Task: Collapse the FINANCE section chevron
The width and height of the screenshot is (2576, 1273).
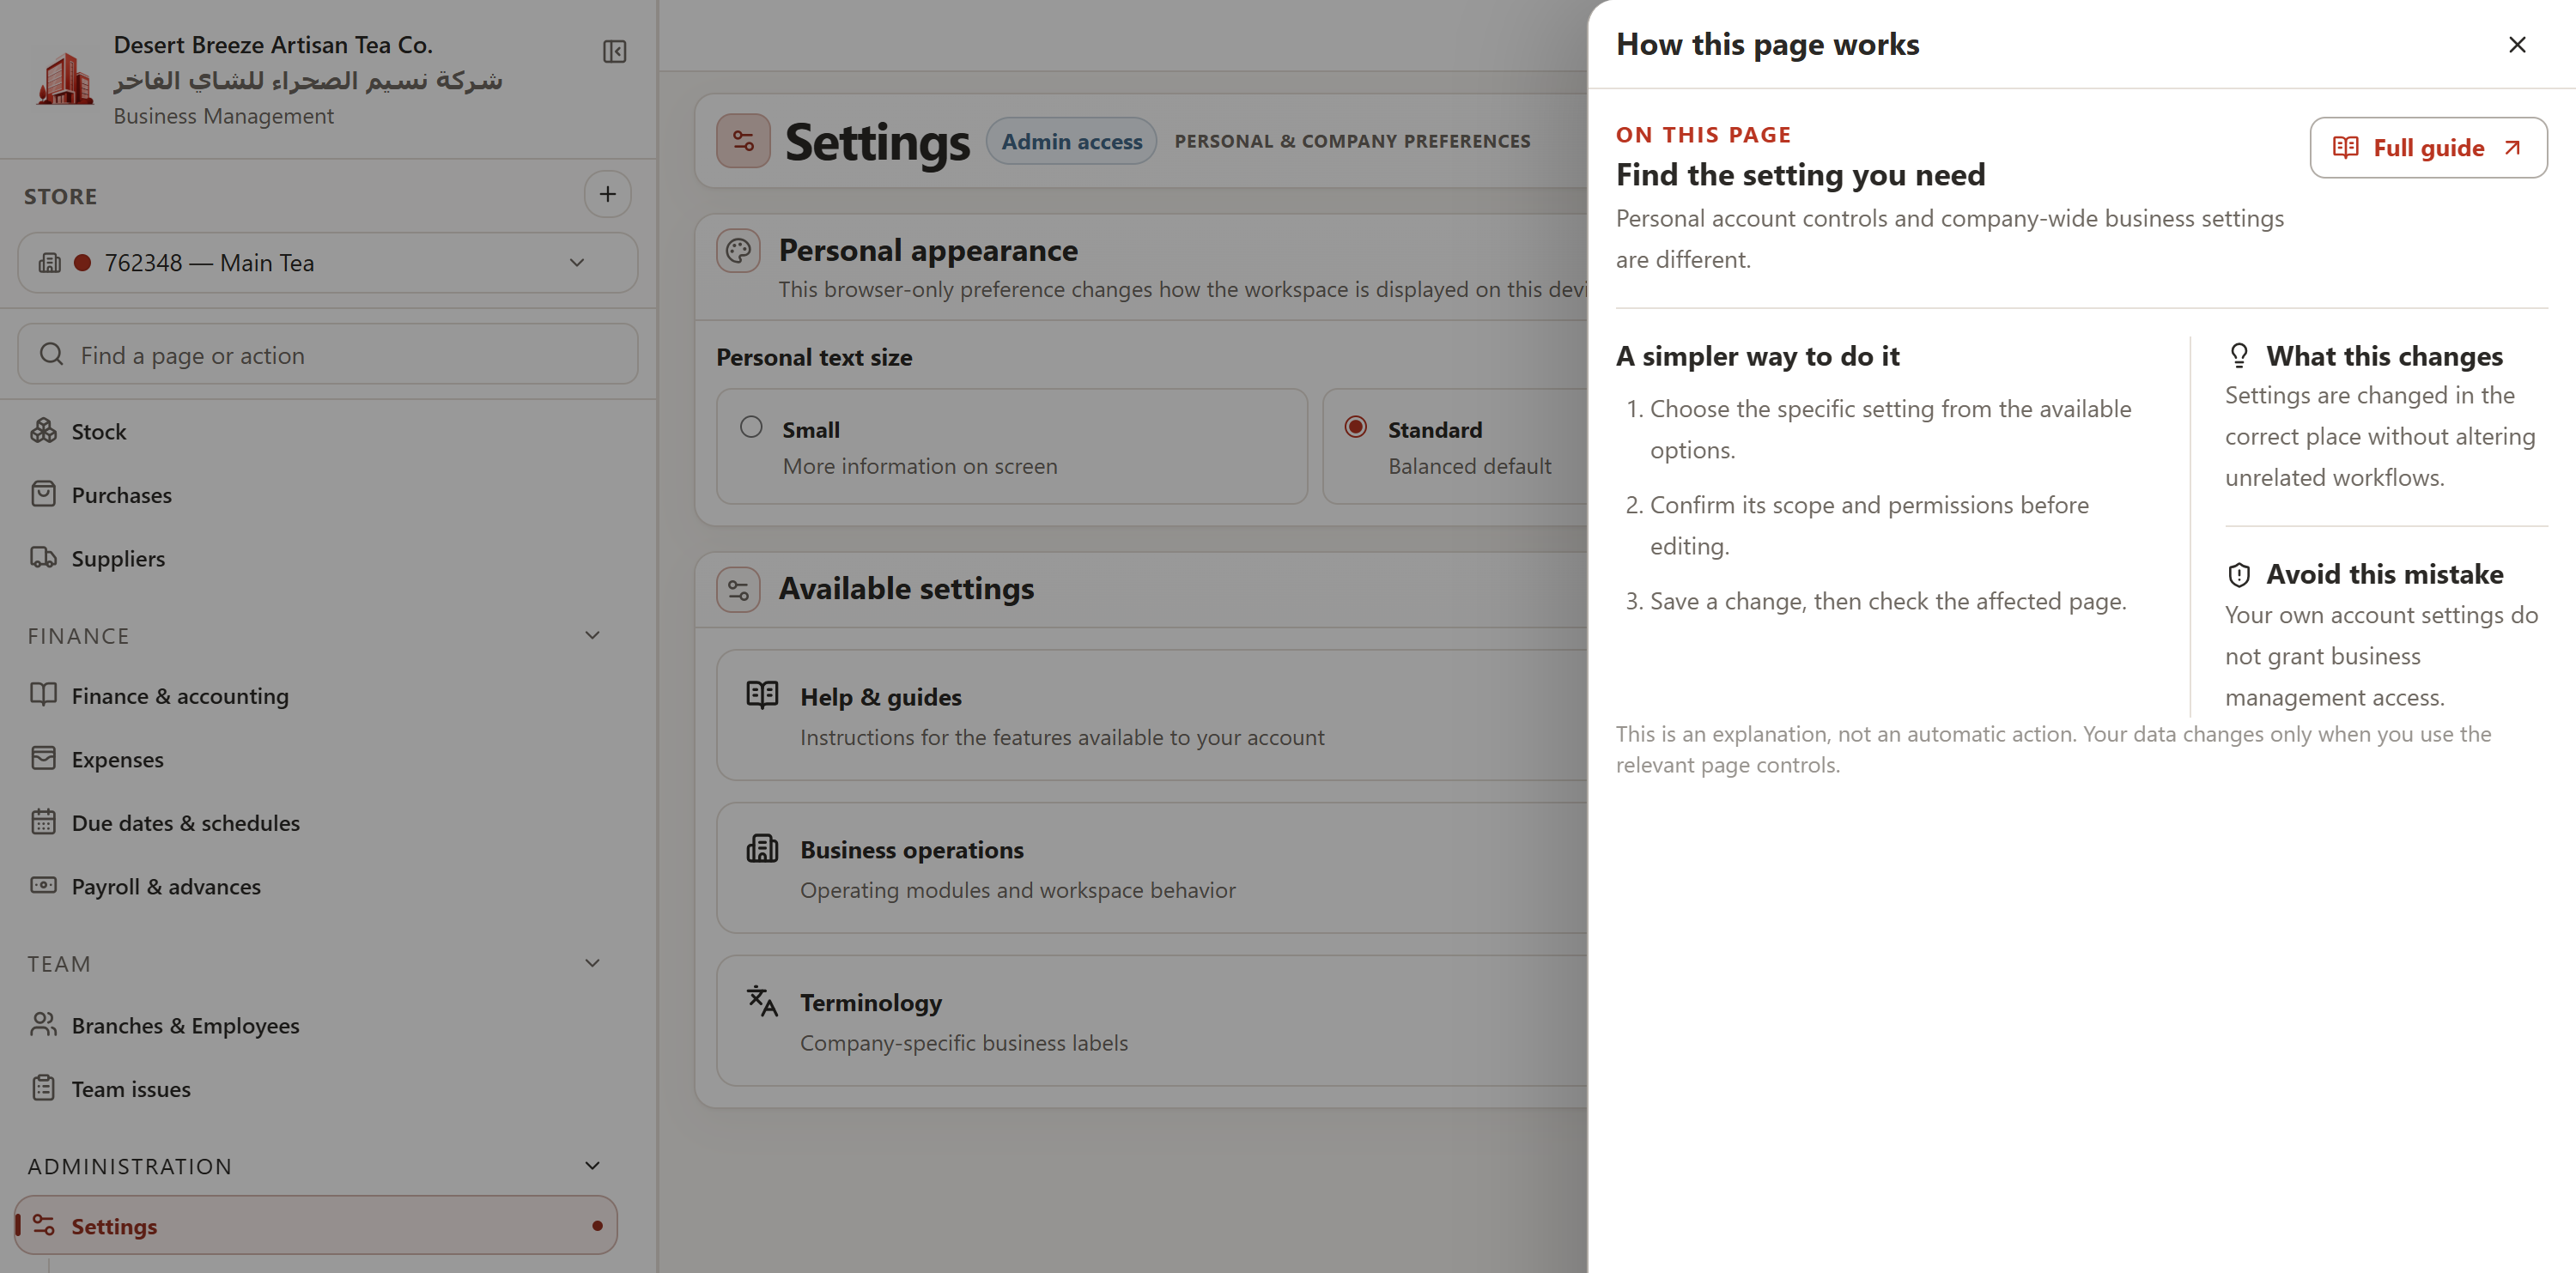Action: [x=592, y=635]
